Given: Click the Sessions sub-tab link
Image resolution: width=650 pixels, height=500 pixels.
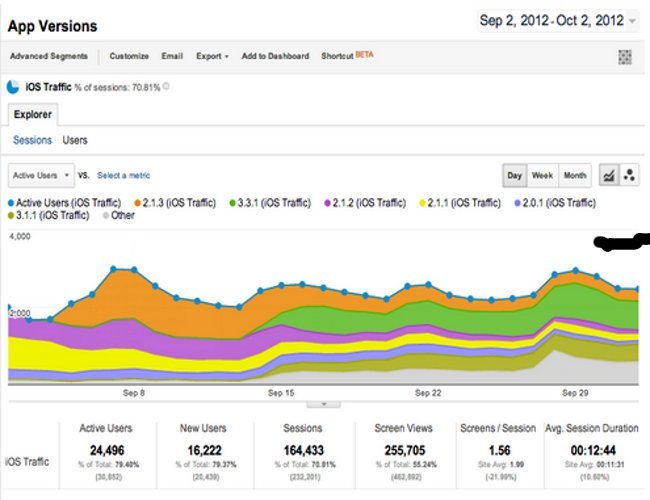Looking at the screenshot, I should tap(32, 141).
